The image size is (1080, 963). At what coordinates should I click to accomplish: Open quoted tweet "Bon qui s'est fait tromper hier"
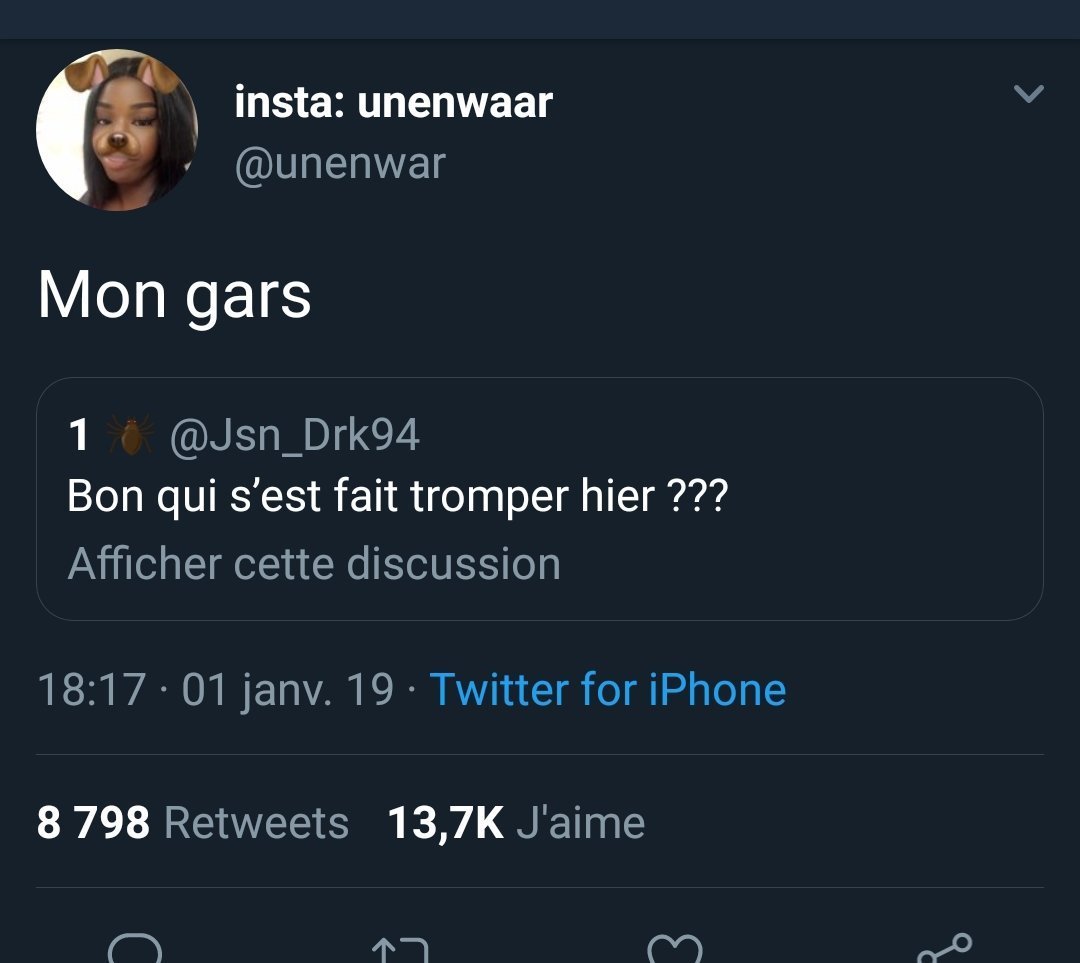click(x=397, y=497)
